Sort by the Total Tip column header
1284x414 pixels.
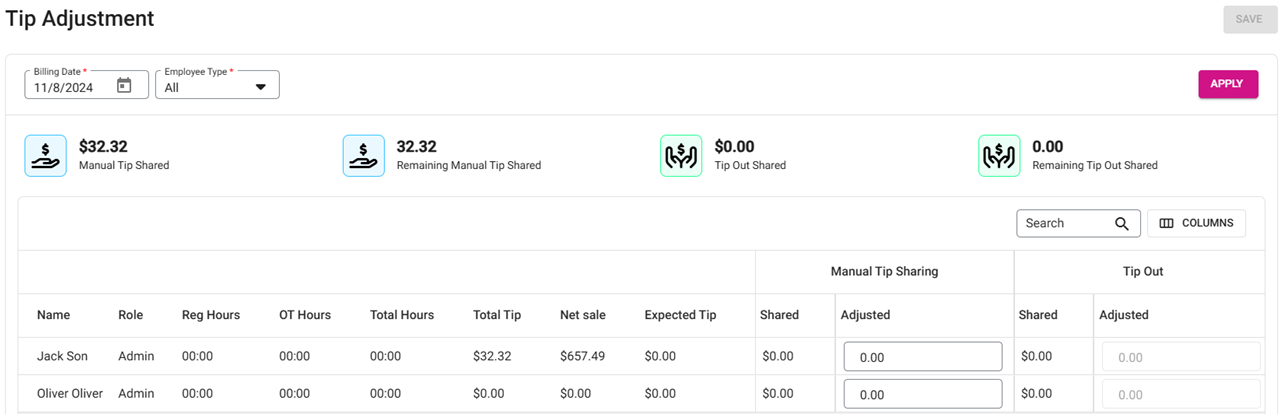click(497, 315)
